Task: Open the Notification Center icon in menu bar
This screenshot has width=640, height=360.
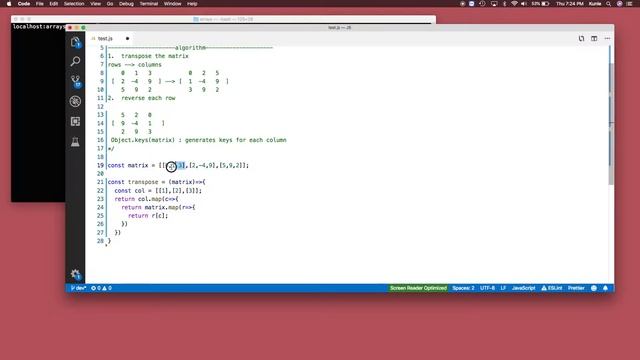Action: pos(629,4)
